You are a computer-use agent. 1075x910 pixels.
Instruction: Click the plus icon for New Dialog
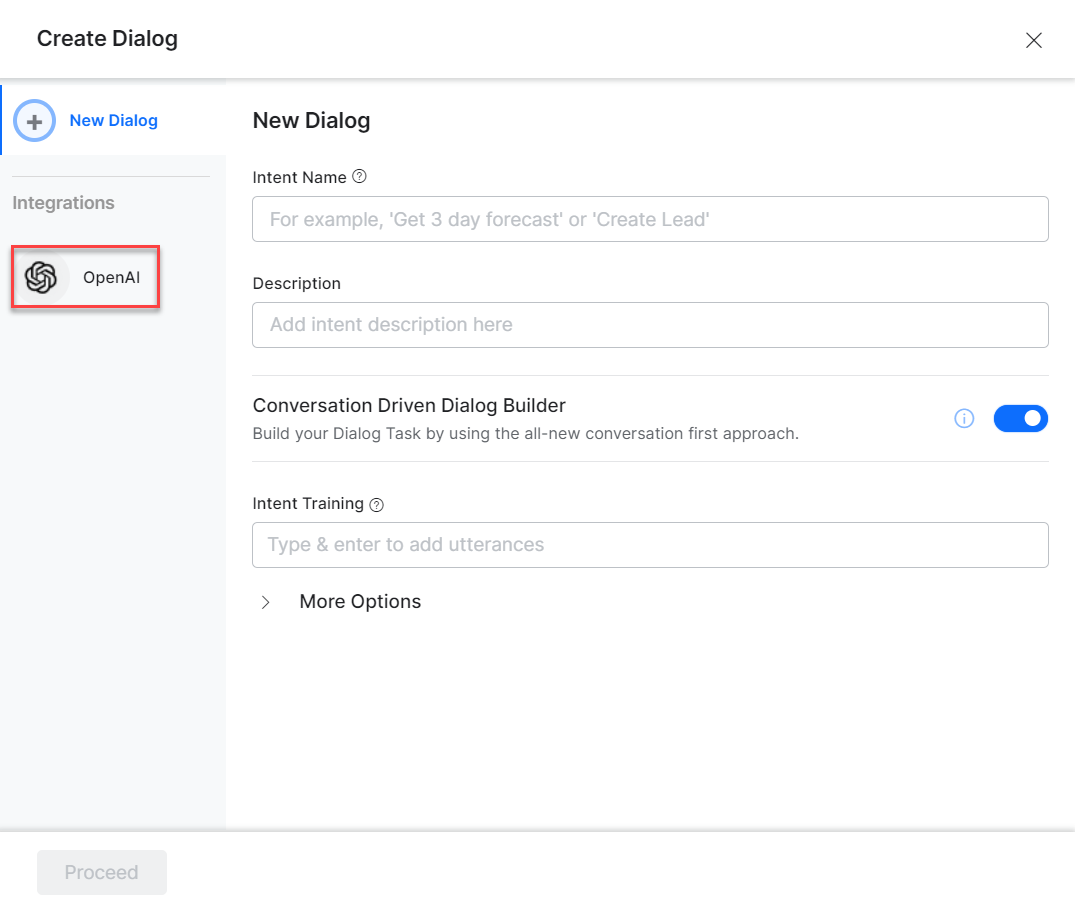[x=34, y=121]
